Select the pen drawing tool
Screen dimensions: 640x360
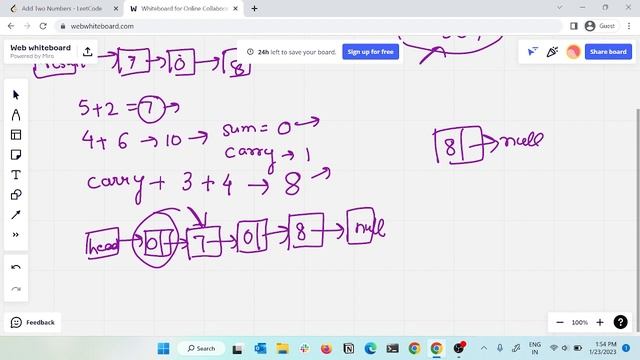[x=16, y=115]
